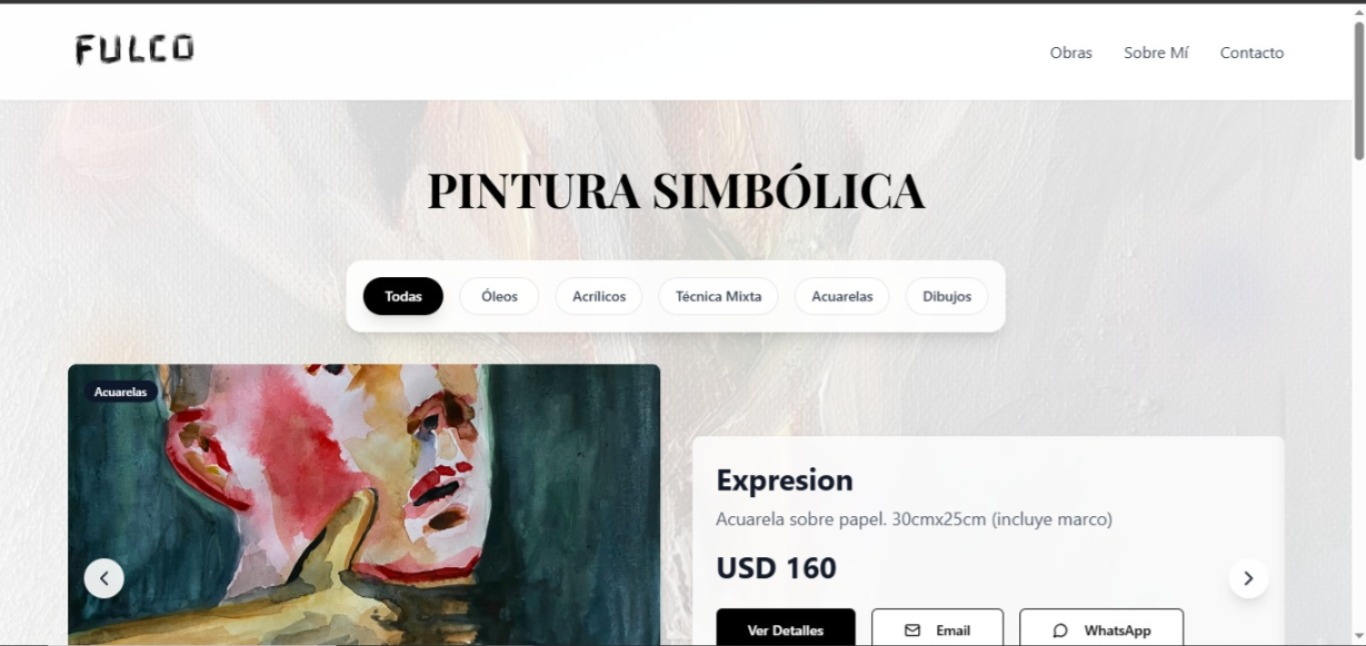This screenshot has height=646, width=1366.
Task: Open Obras in navigation menu
Action: [x=1071, y=53]
